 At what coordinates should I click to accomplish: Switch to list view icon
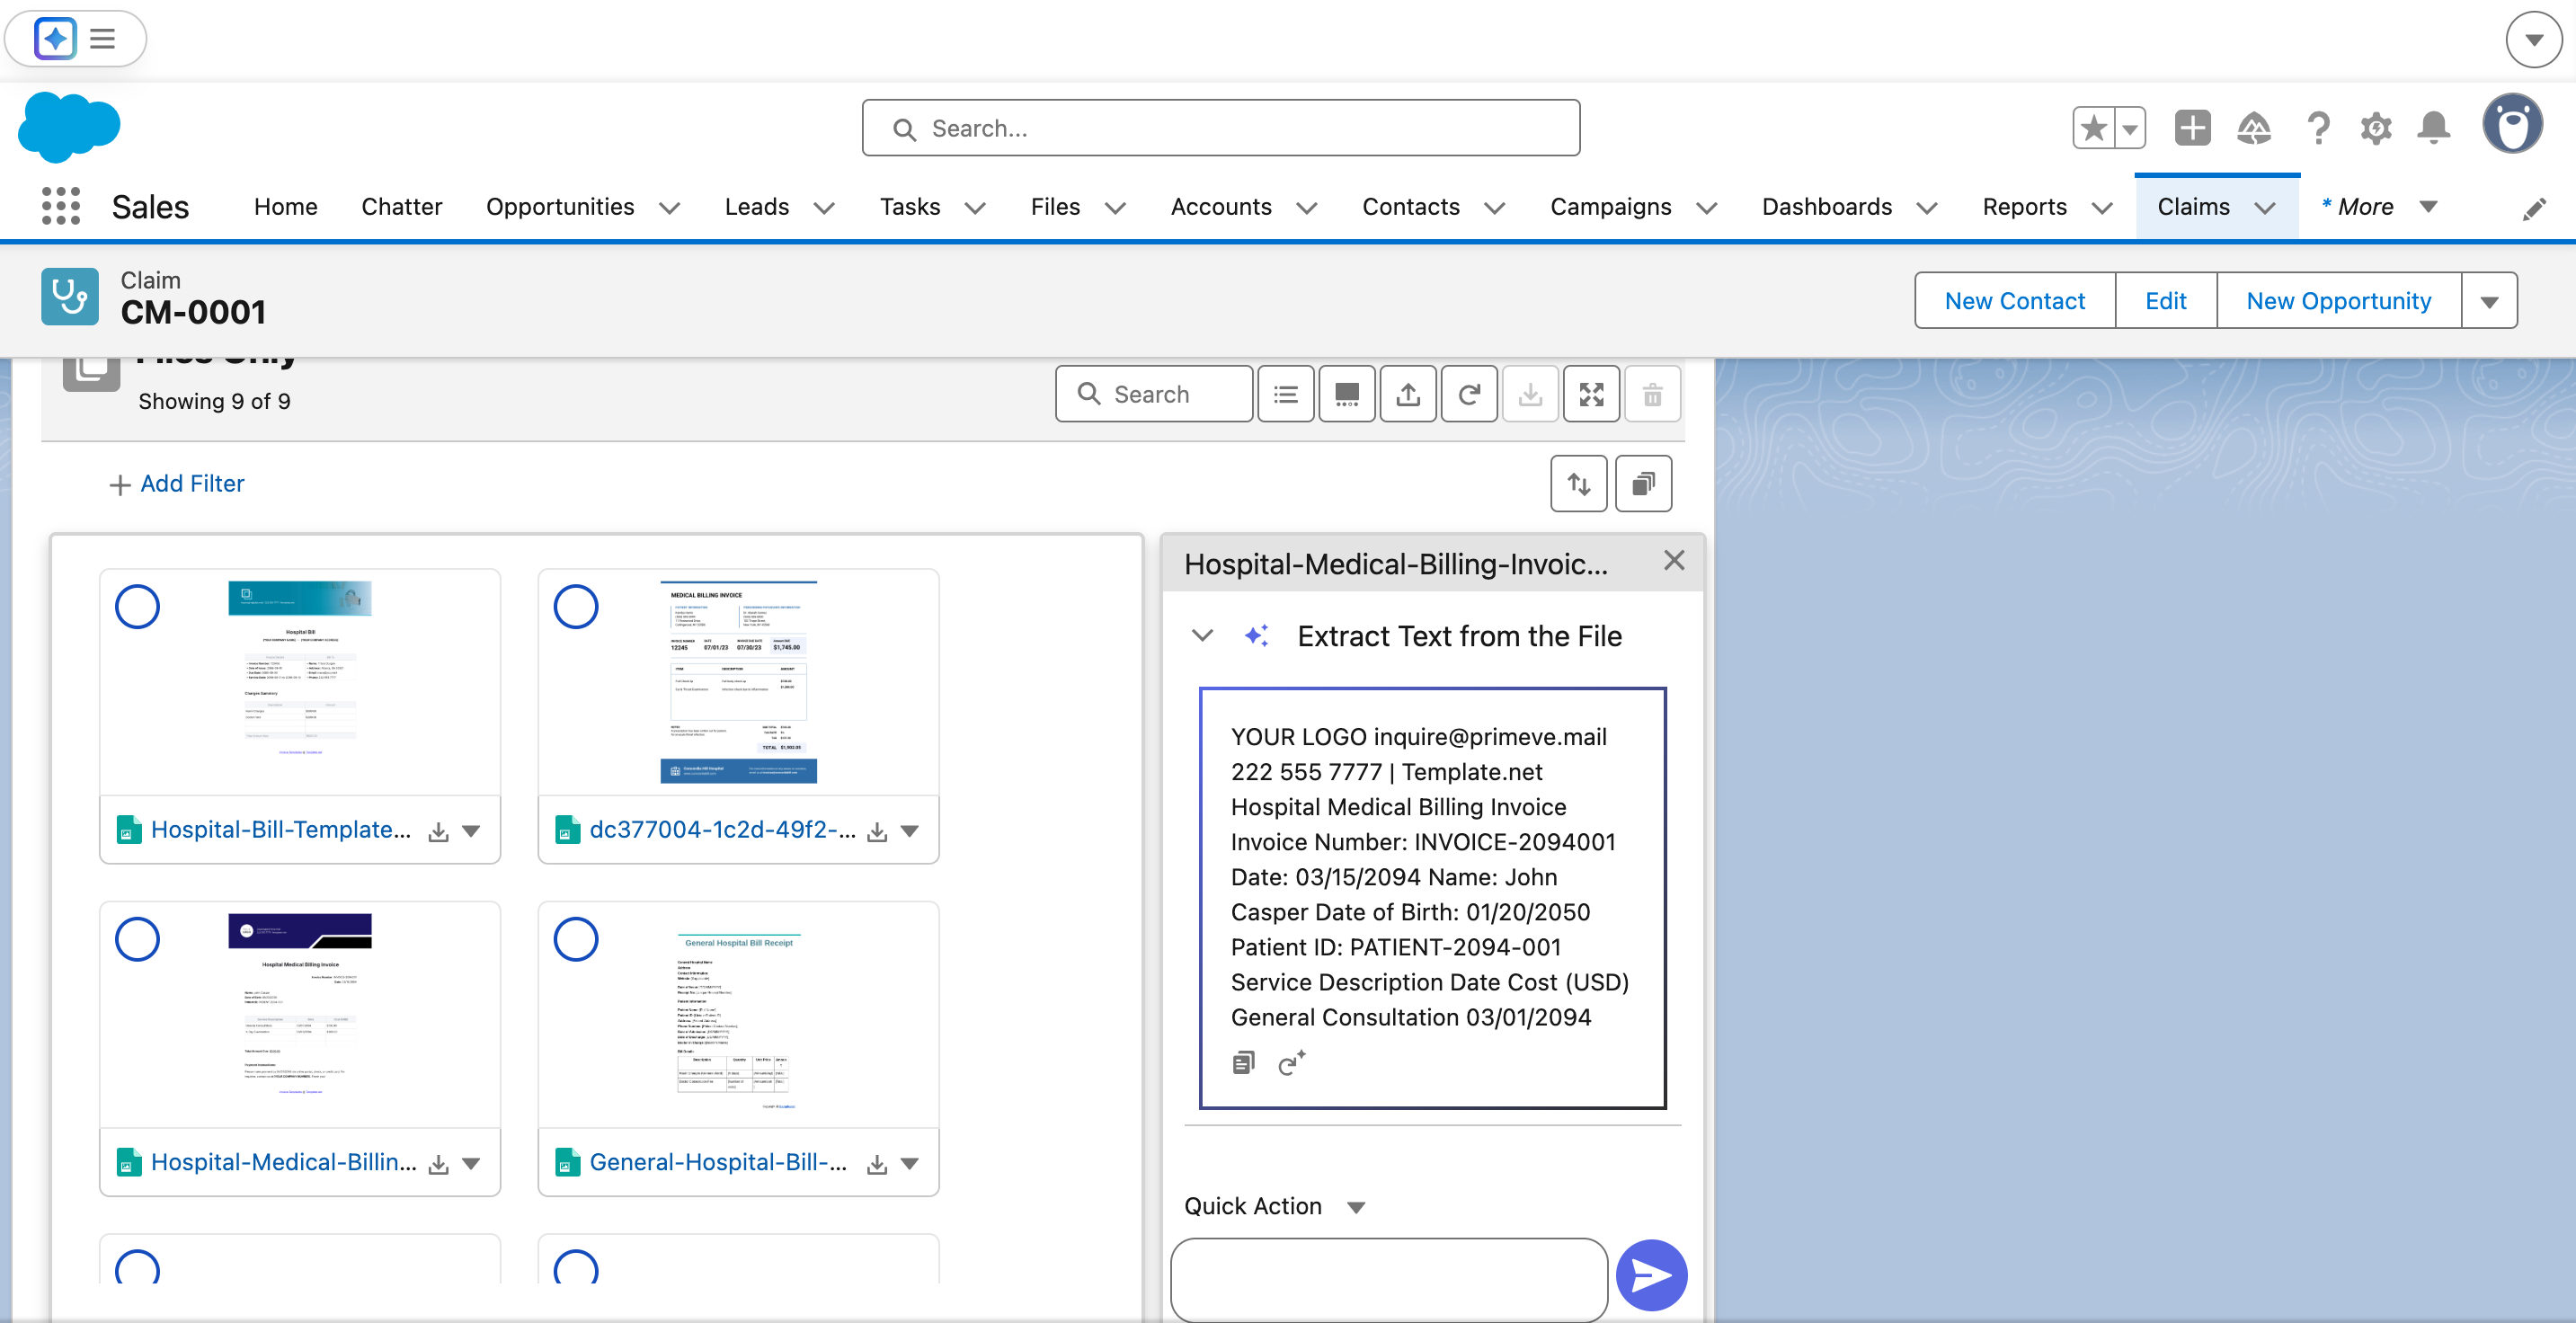(x=1285, y=395)
